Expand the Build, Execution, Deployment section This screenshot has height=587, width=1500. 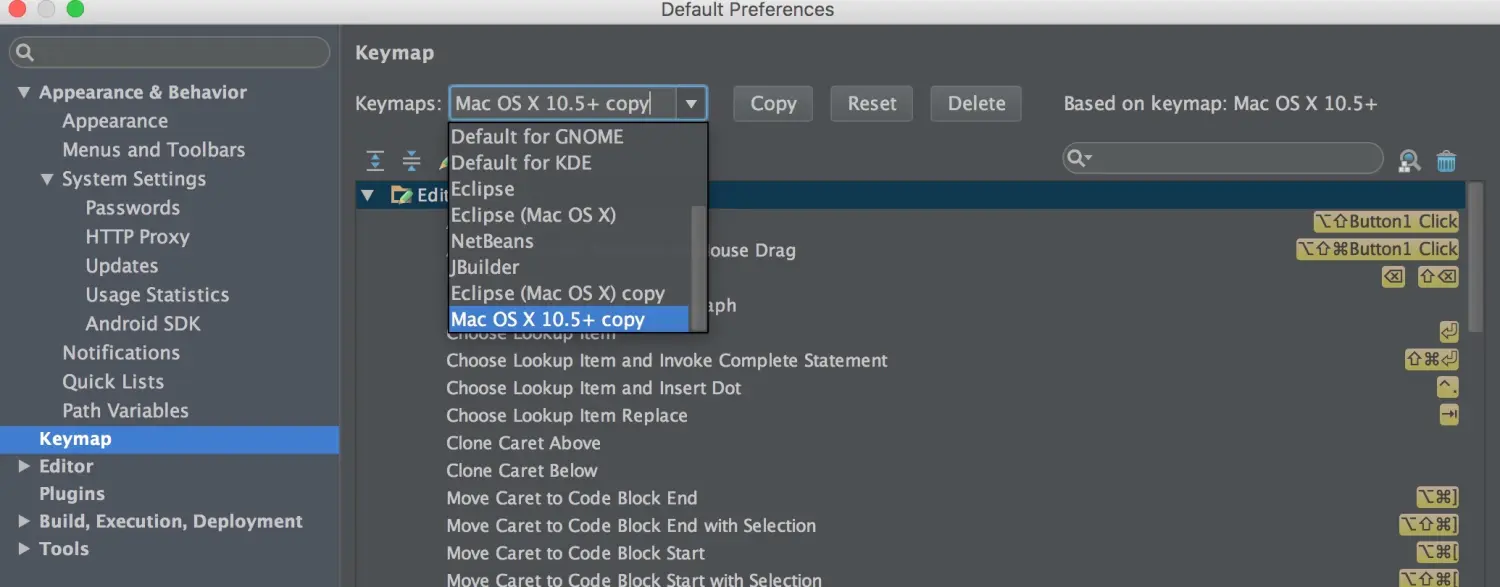tap(24, 521)
